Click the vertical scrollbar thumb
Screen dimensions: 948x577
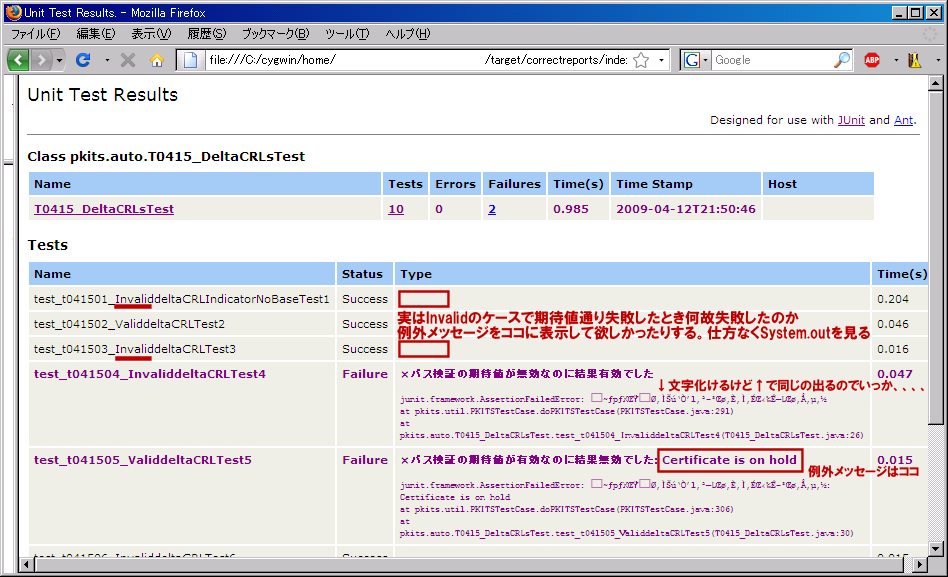click(935, 258)
